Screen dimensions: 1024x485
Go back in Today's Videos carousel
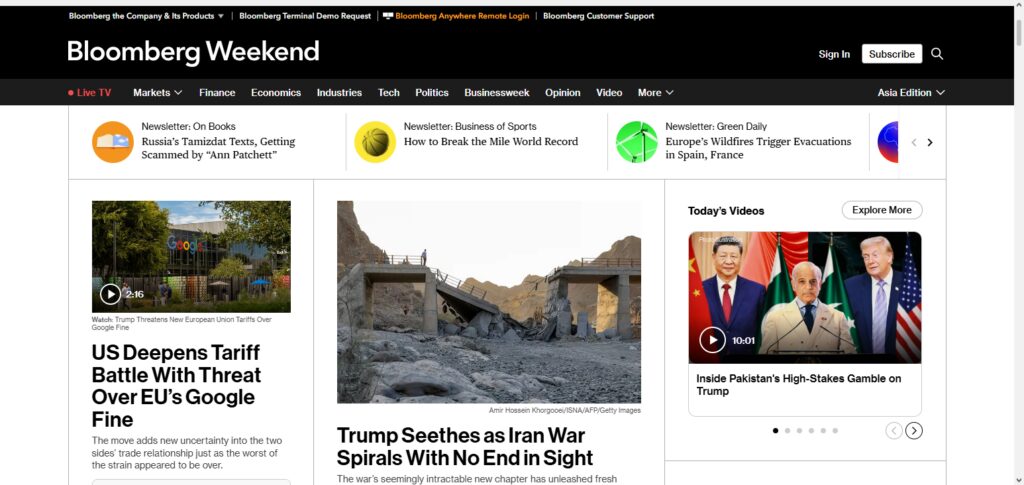(894, 431)
